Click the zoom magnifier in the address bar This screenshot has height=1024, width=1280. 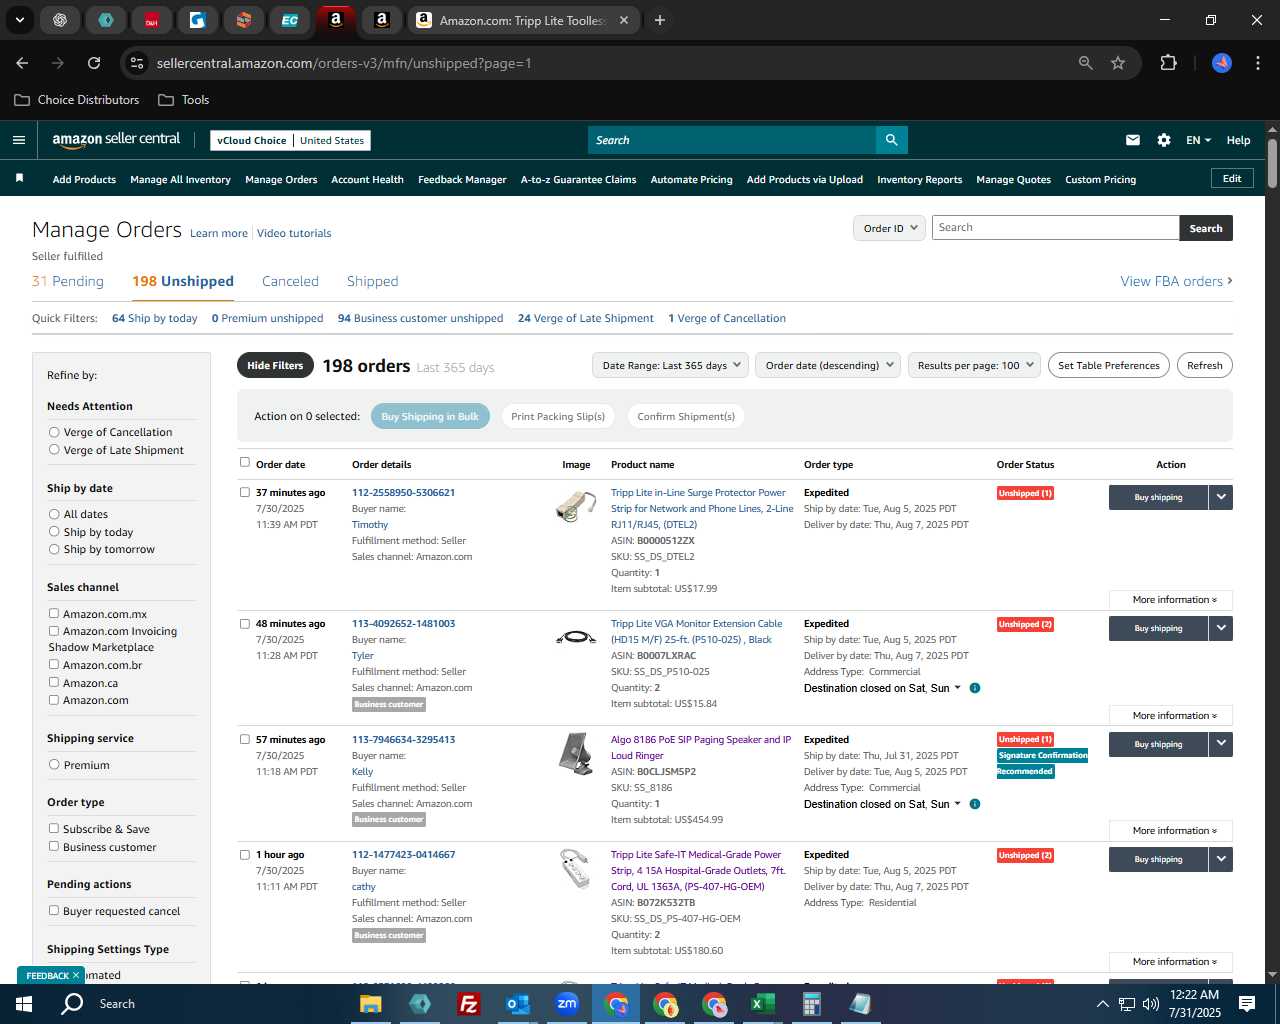(1086, 63)
